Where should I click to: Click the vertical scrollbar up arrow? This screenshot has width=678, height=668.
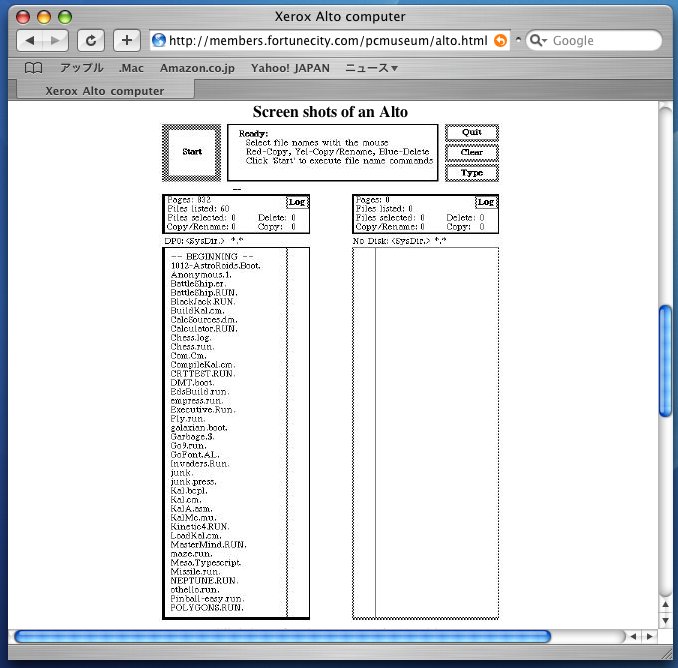point(665,604)
